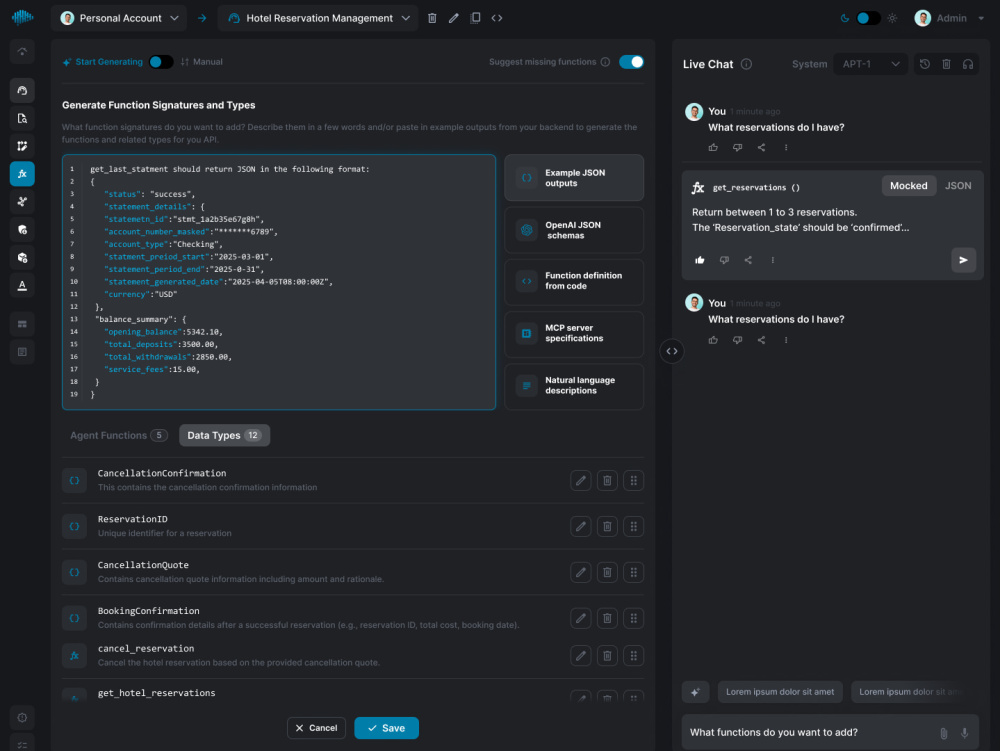Click inside the JSON code editor
Image resolution: width=1000 pixels, height=751 pixels.
click(x=279, y=282)
